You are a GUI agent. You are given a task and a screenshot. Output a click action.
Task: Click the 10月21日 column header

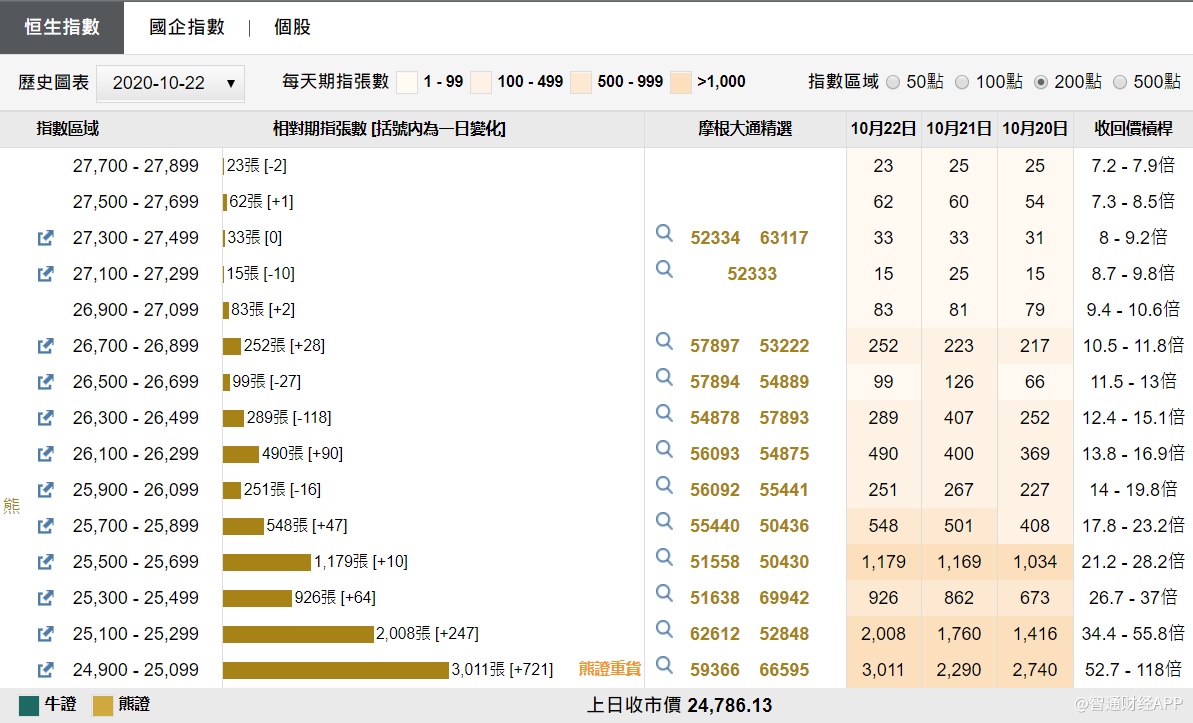958,129
